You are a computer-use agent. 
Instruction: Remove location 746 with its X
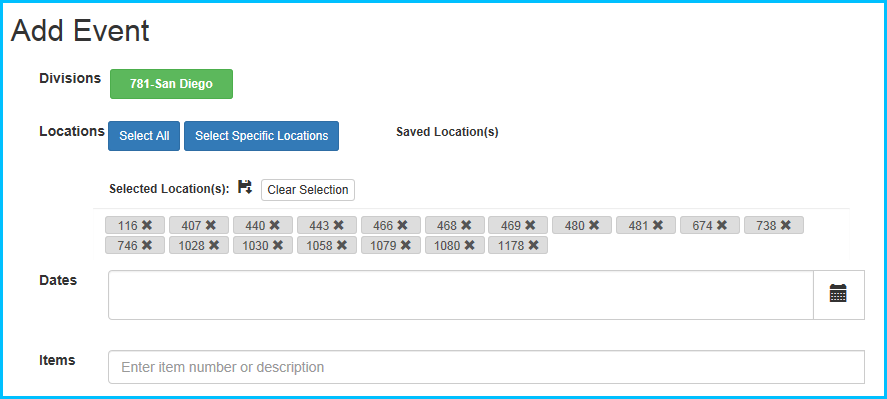tap(147, 245)
